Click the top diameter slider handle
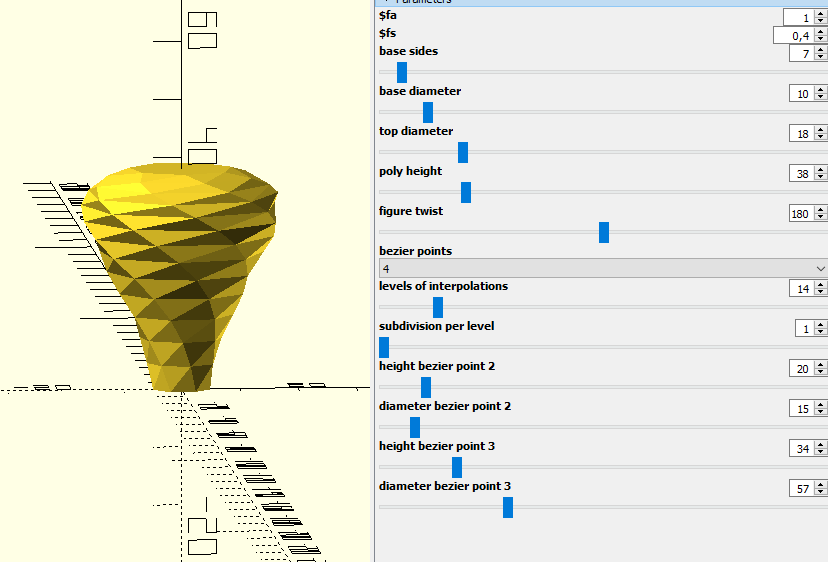Viewport: 828px width, 562px height. tap(463, 153)
